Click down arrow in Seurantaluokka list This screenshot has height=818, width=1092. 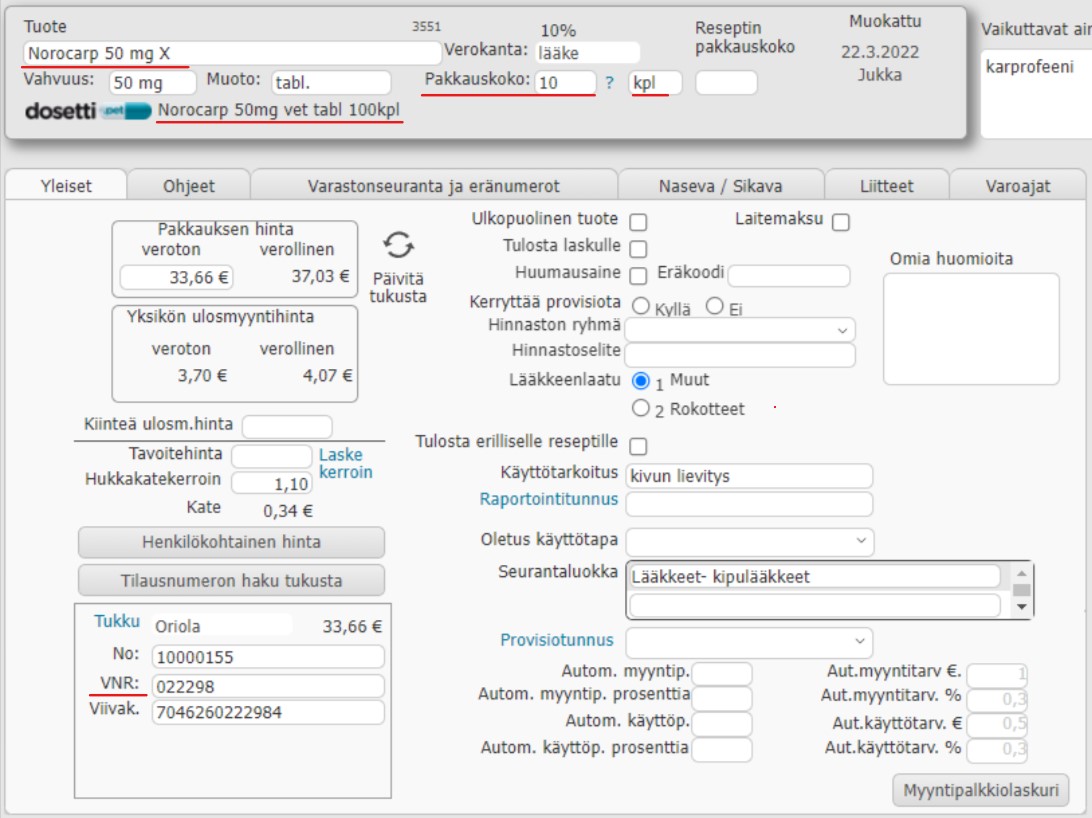pos(1022,607)
